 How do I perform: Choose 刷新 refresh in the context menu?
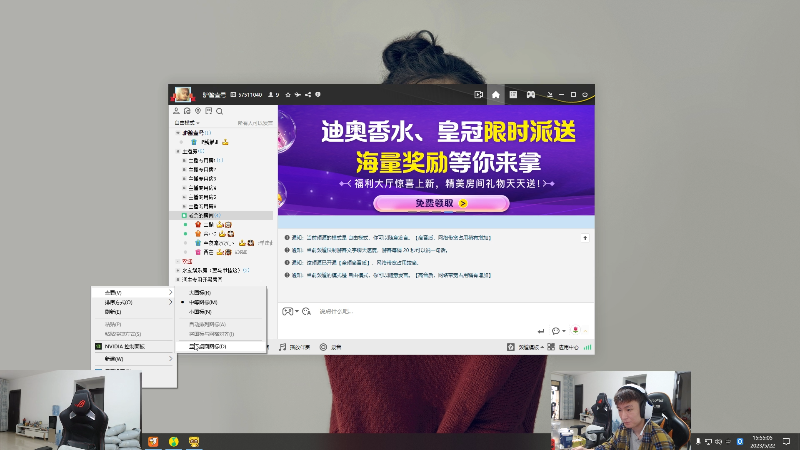click(134, 312)
